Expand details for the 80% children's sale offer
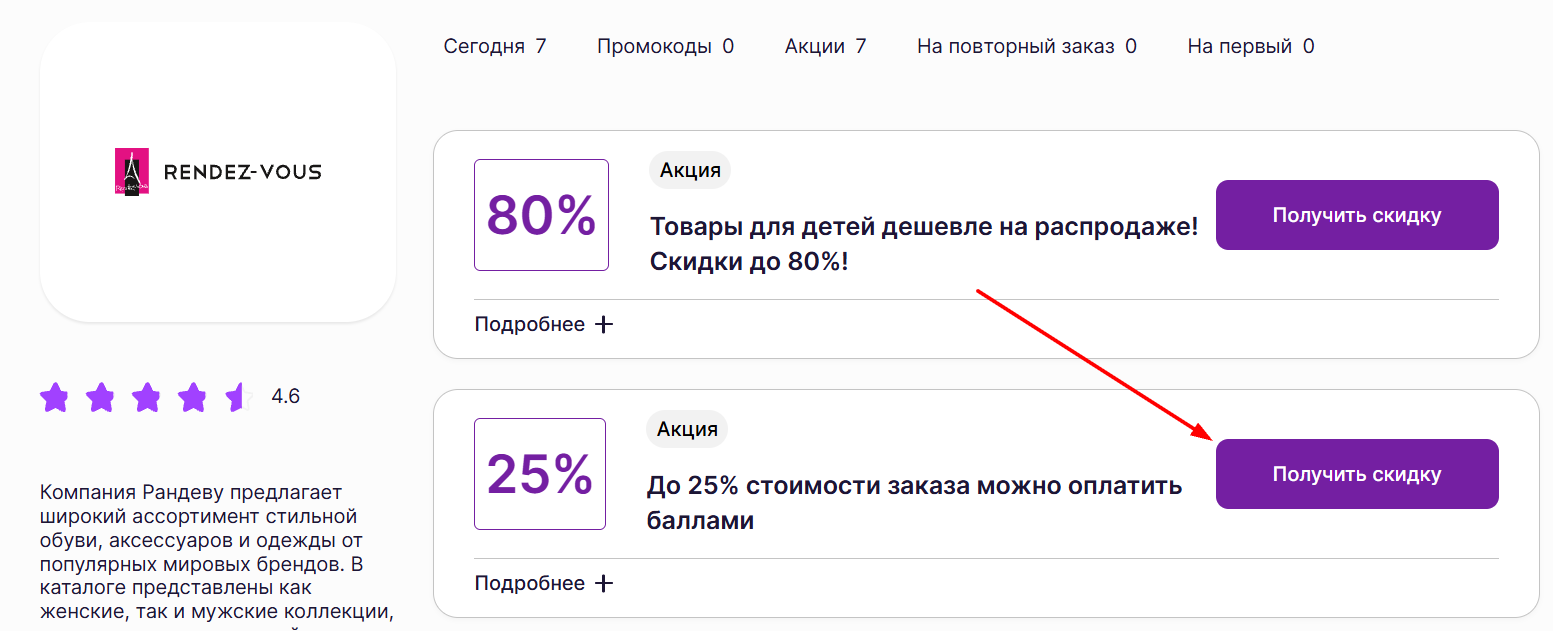The width and height of the screenshot is (1553, 631). pyautogui.click(x=544, y=323)
